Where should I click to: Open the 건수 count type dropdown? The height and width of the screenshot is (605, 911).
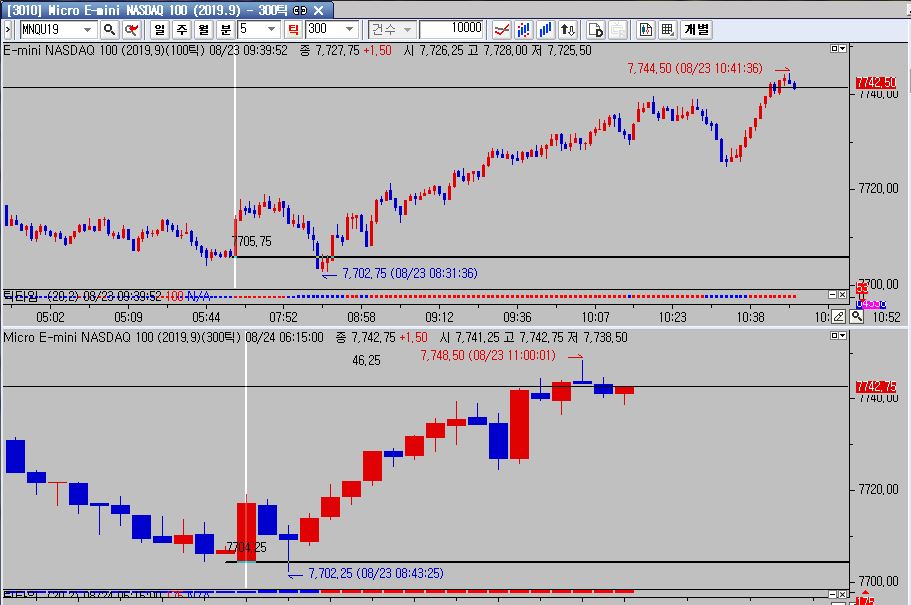pos(406,30)
